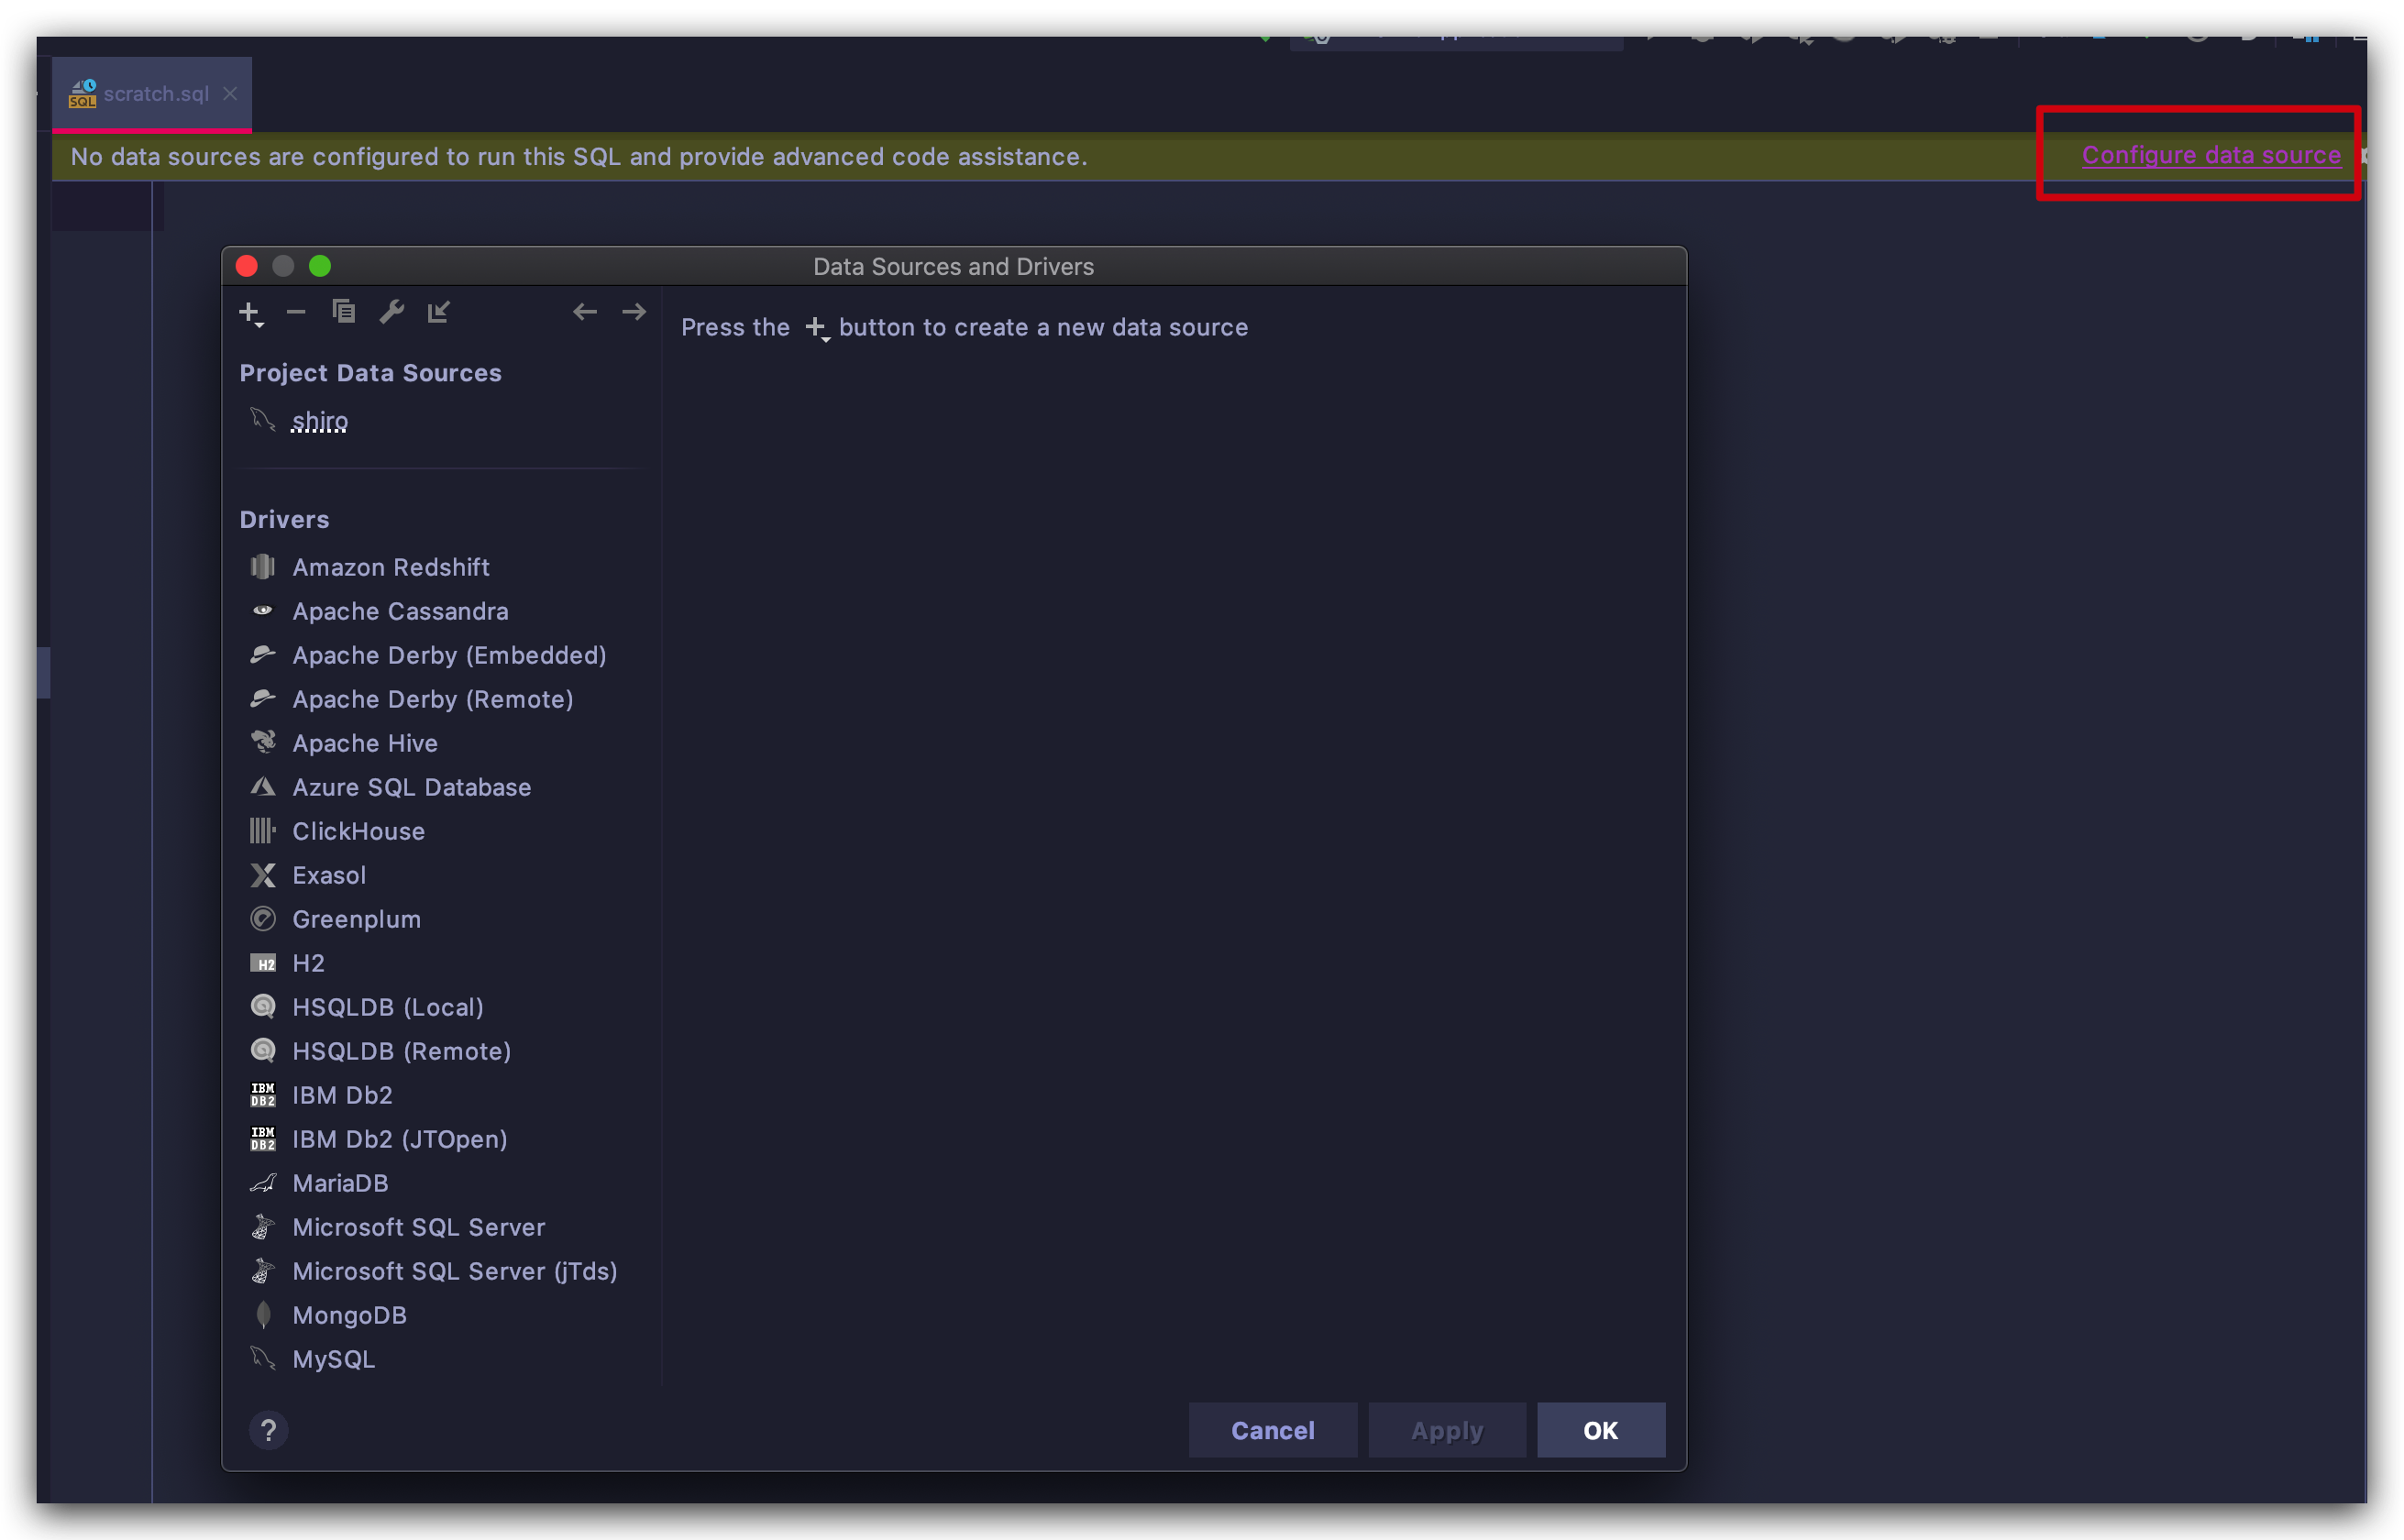Image resolution: width=2404 pixels, height=1540 pixels.
Task: Add a new data source with plus button
Action: point(250,313)
